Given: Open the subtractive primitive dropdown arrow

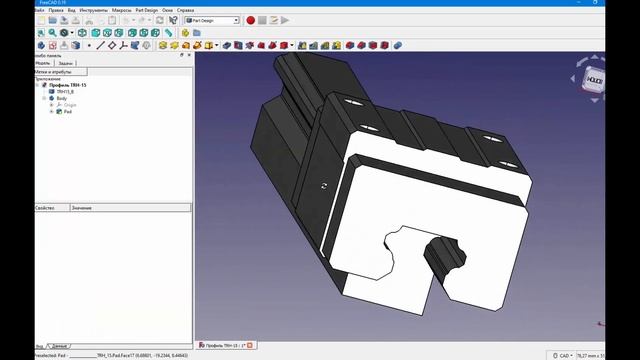Looking at the screenshot, I should point(292,45).
